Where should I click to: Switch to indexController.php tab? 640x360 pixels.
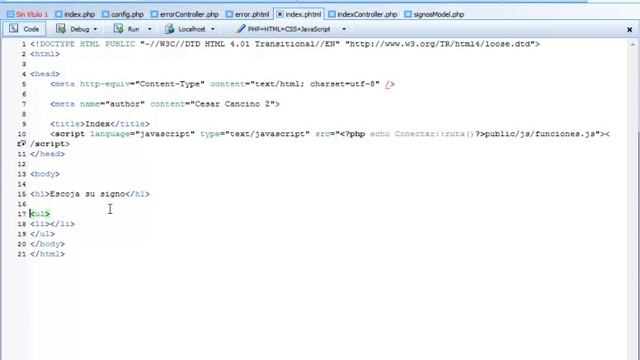(x=362, y=14)
